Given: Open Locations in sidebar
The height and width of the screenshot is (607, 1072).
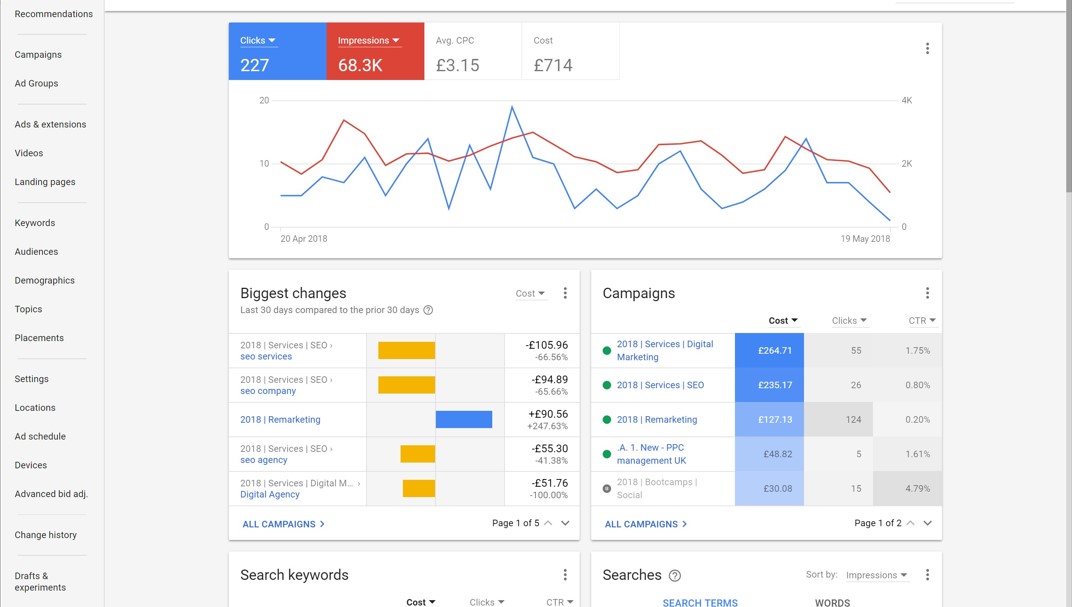Looking at the screenshot, I should click(35, 407).
